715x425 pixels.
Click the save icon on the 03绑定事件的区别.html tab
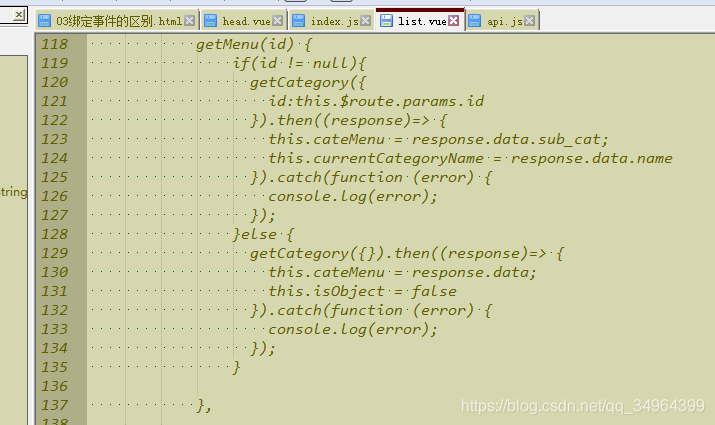(44, 21)
